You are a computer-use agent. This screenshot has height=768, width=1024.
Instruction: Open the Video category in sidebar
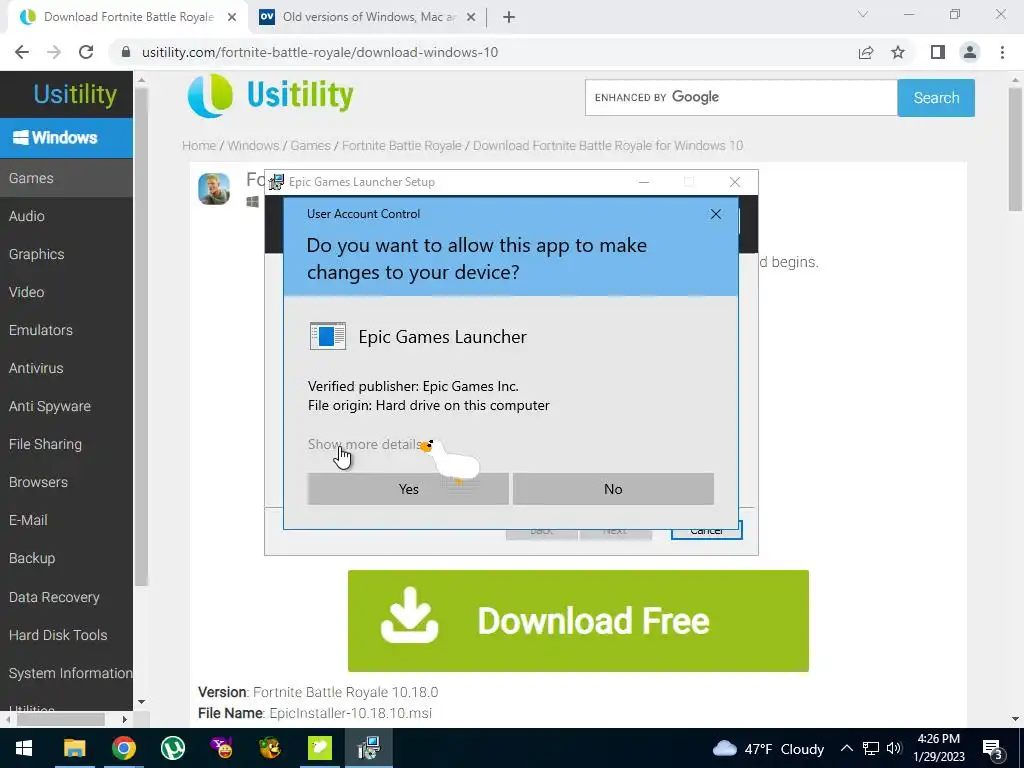click(66, 292)
